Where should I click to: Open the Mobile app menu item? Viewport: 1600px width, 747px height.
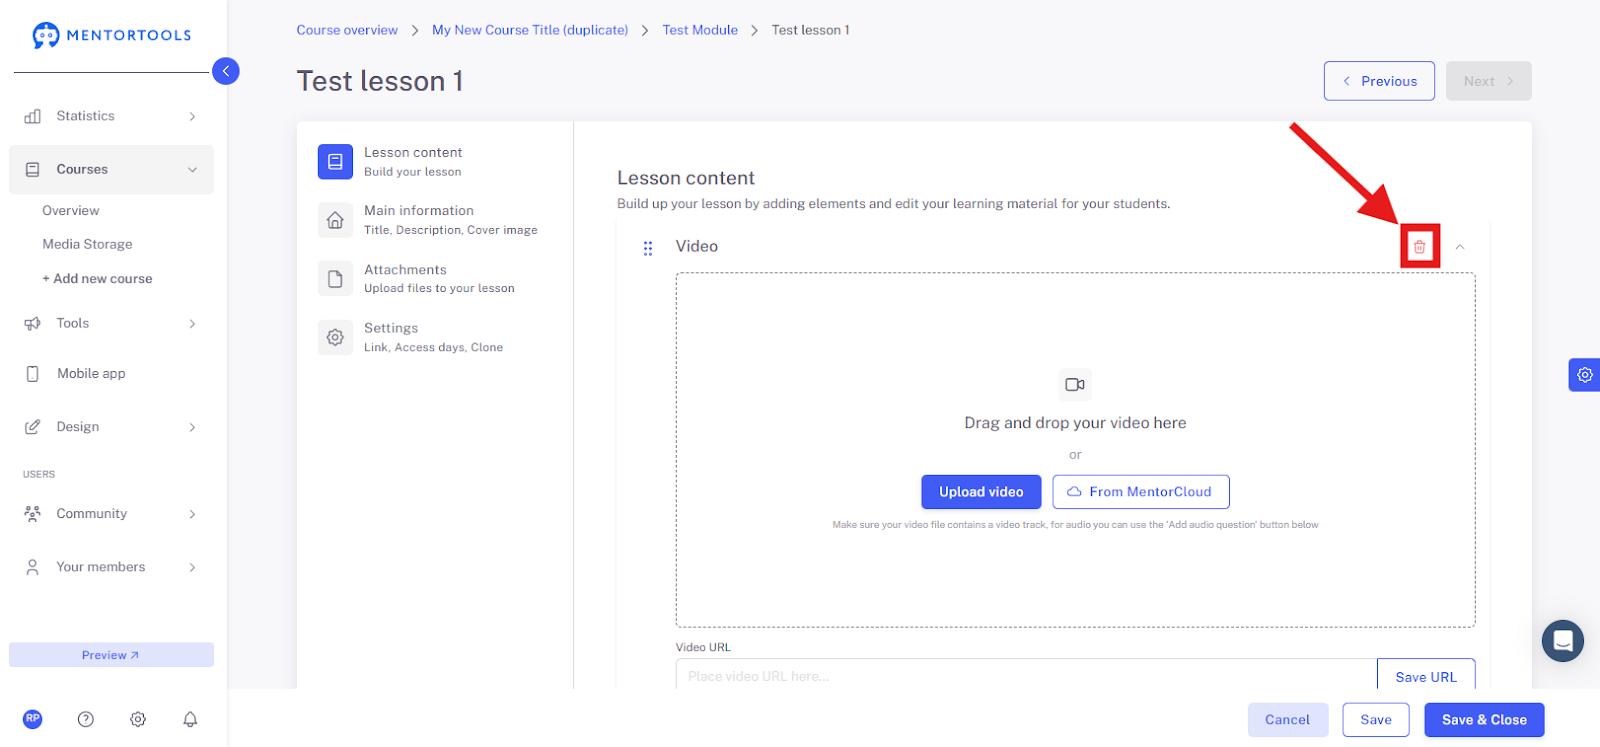91,374
